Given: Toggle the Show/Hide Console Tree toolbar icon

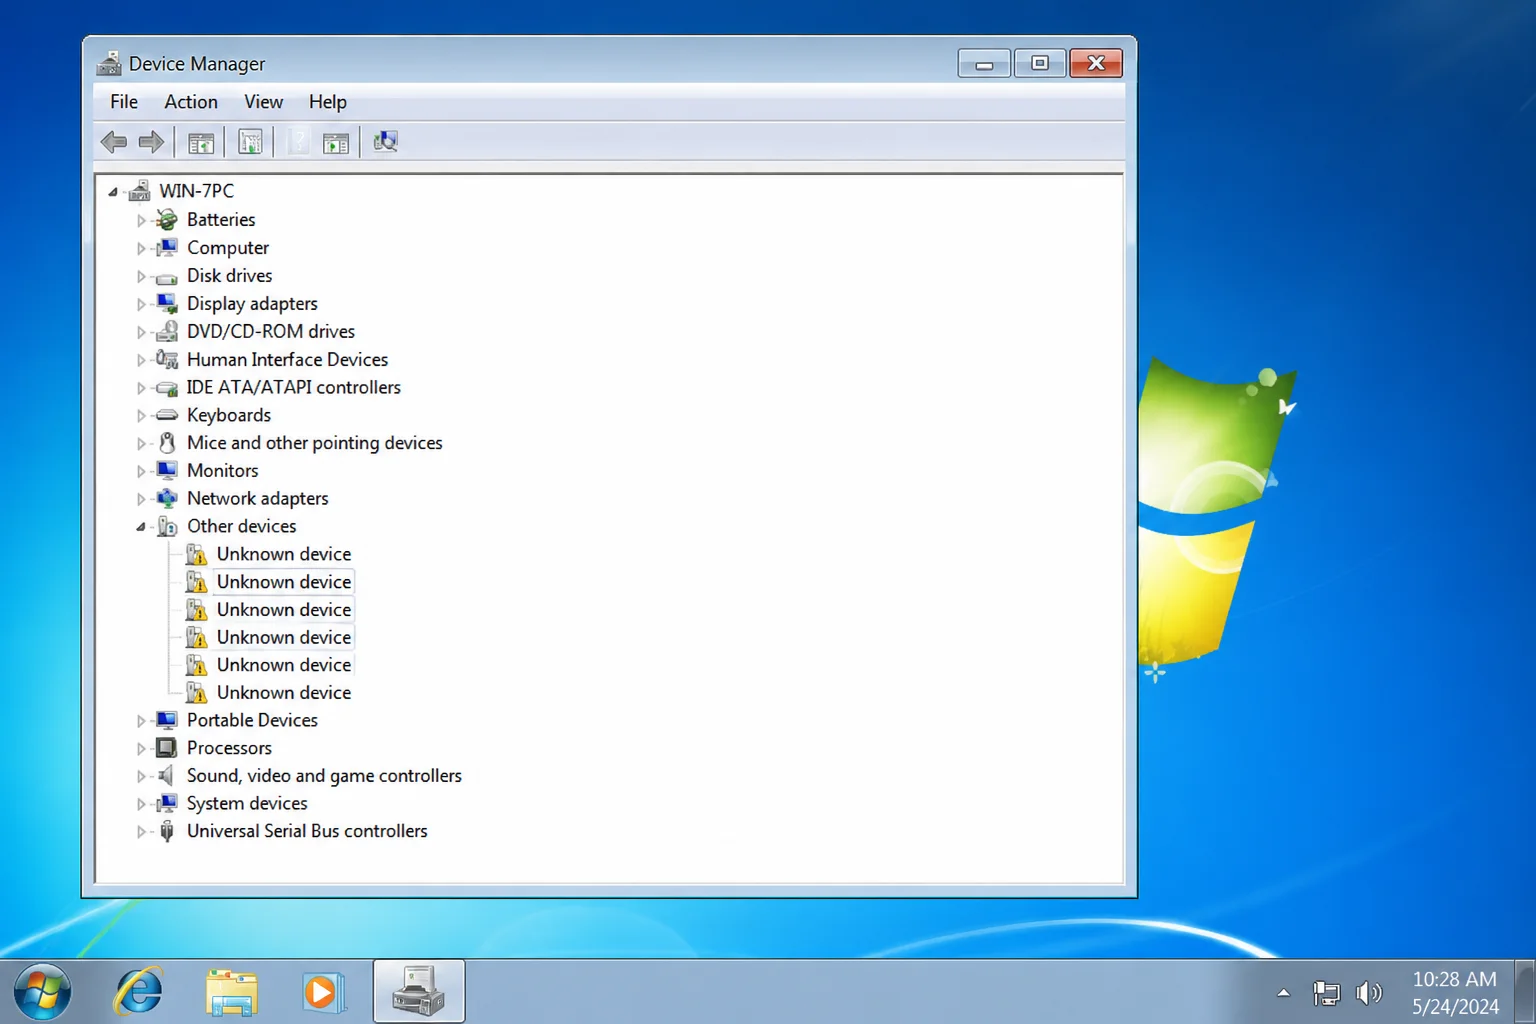Looking at the screenshot, I should click(201, 143).
